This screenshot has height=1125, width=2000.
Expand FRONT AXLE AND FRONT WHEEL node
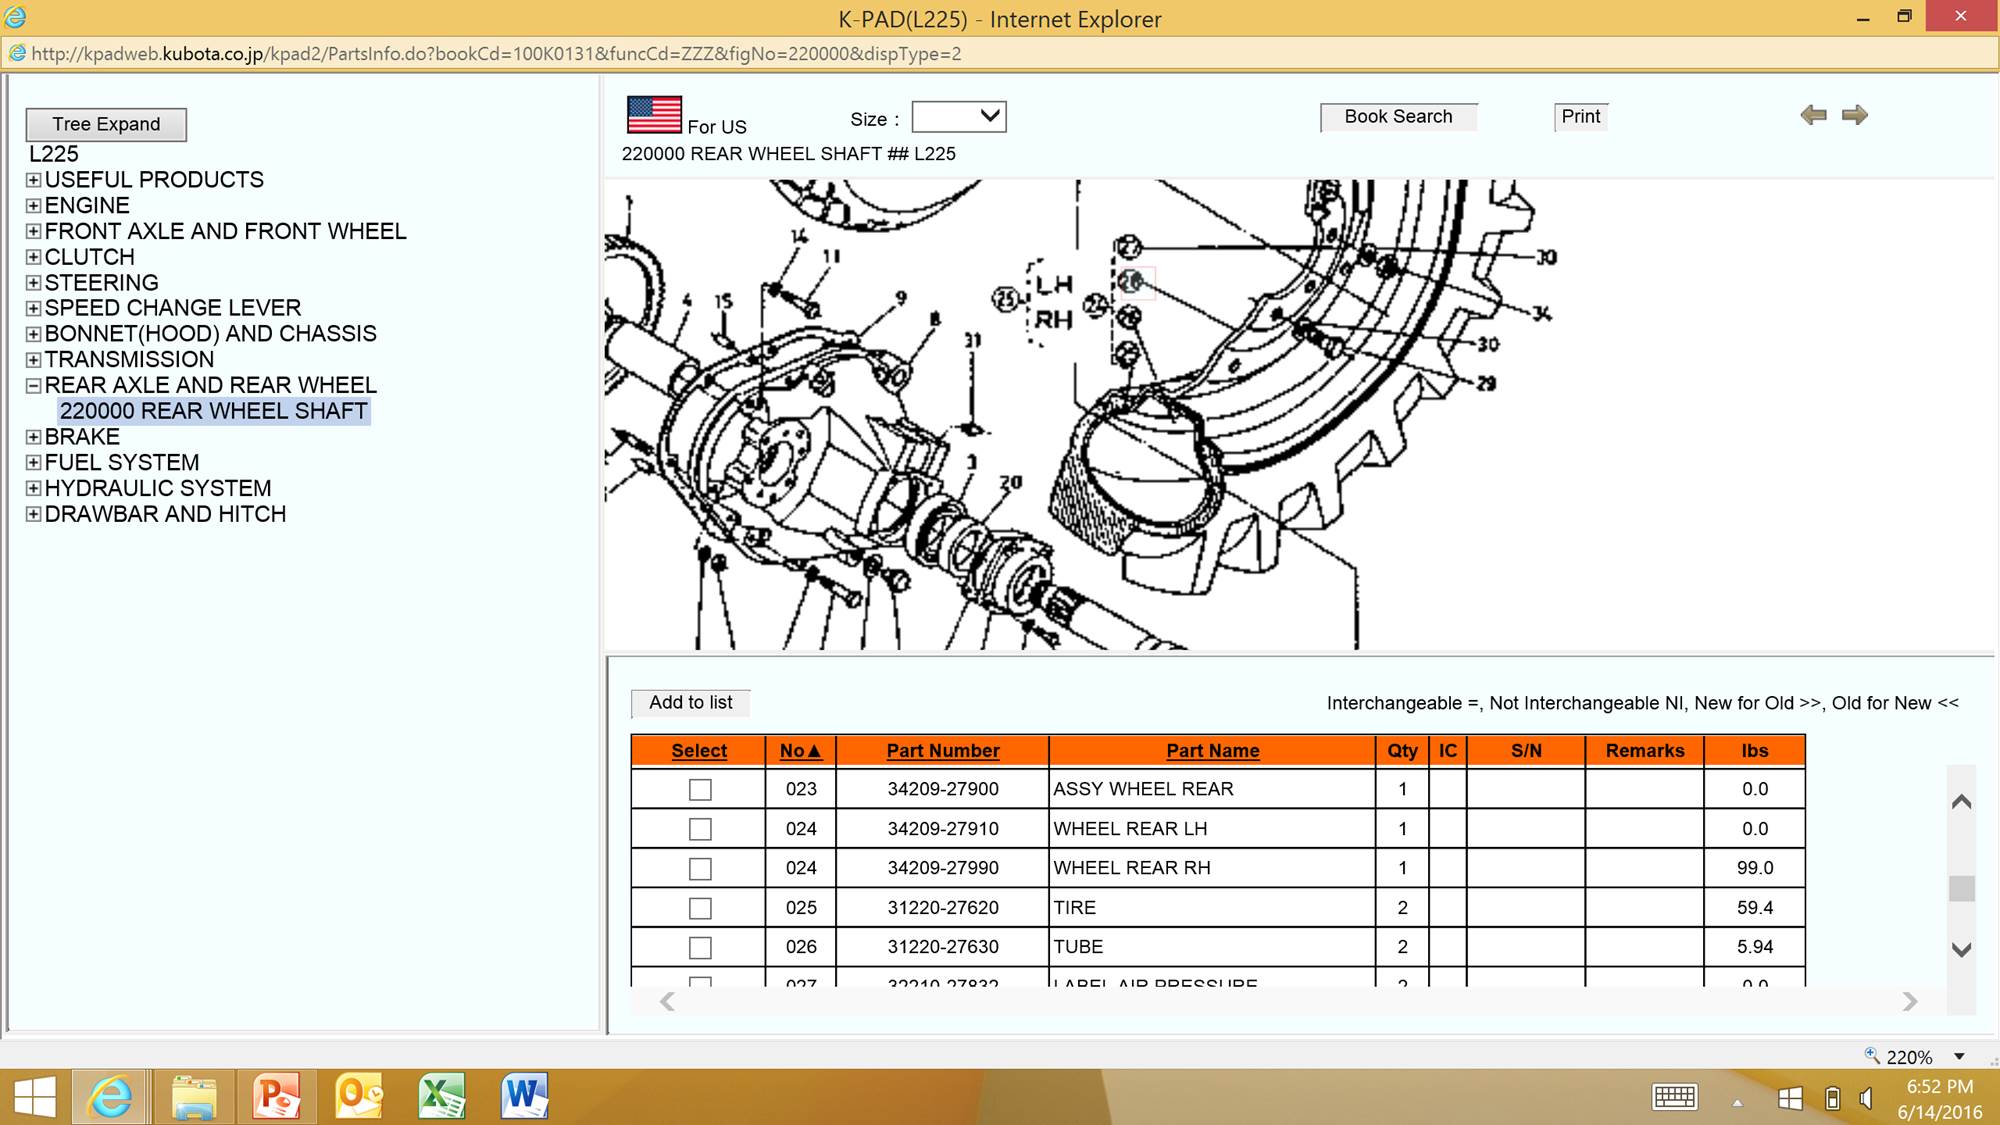pyautogui.click(x=33, y=231)
